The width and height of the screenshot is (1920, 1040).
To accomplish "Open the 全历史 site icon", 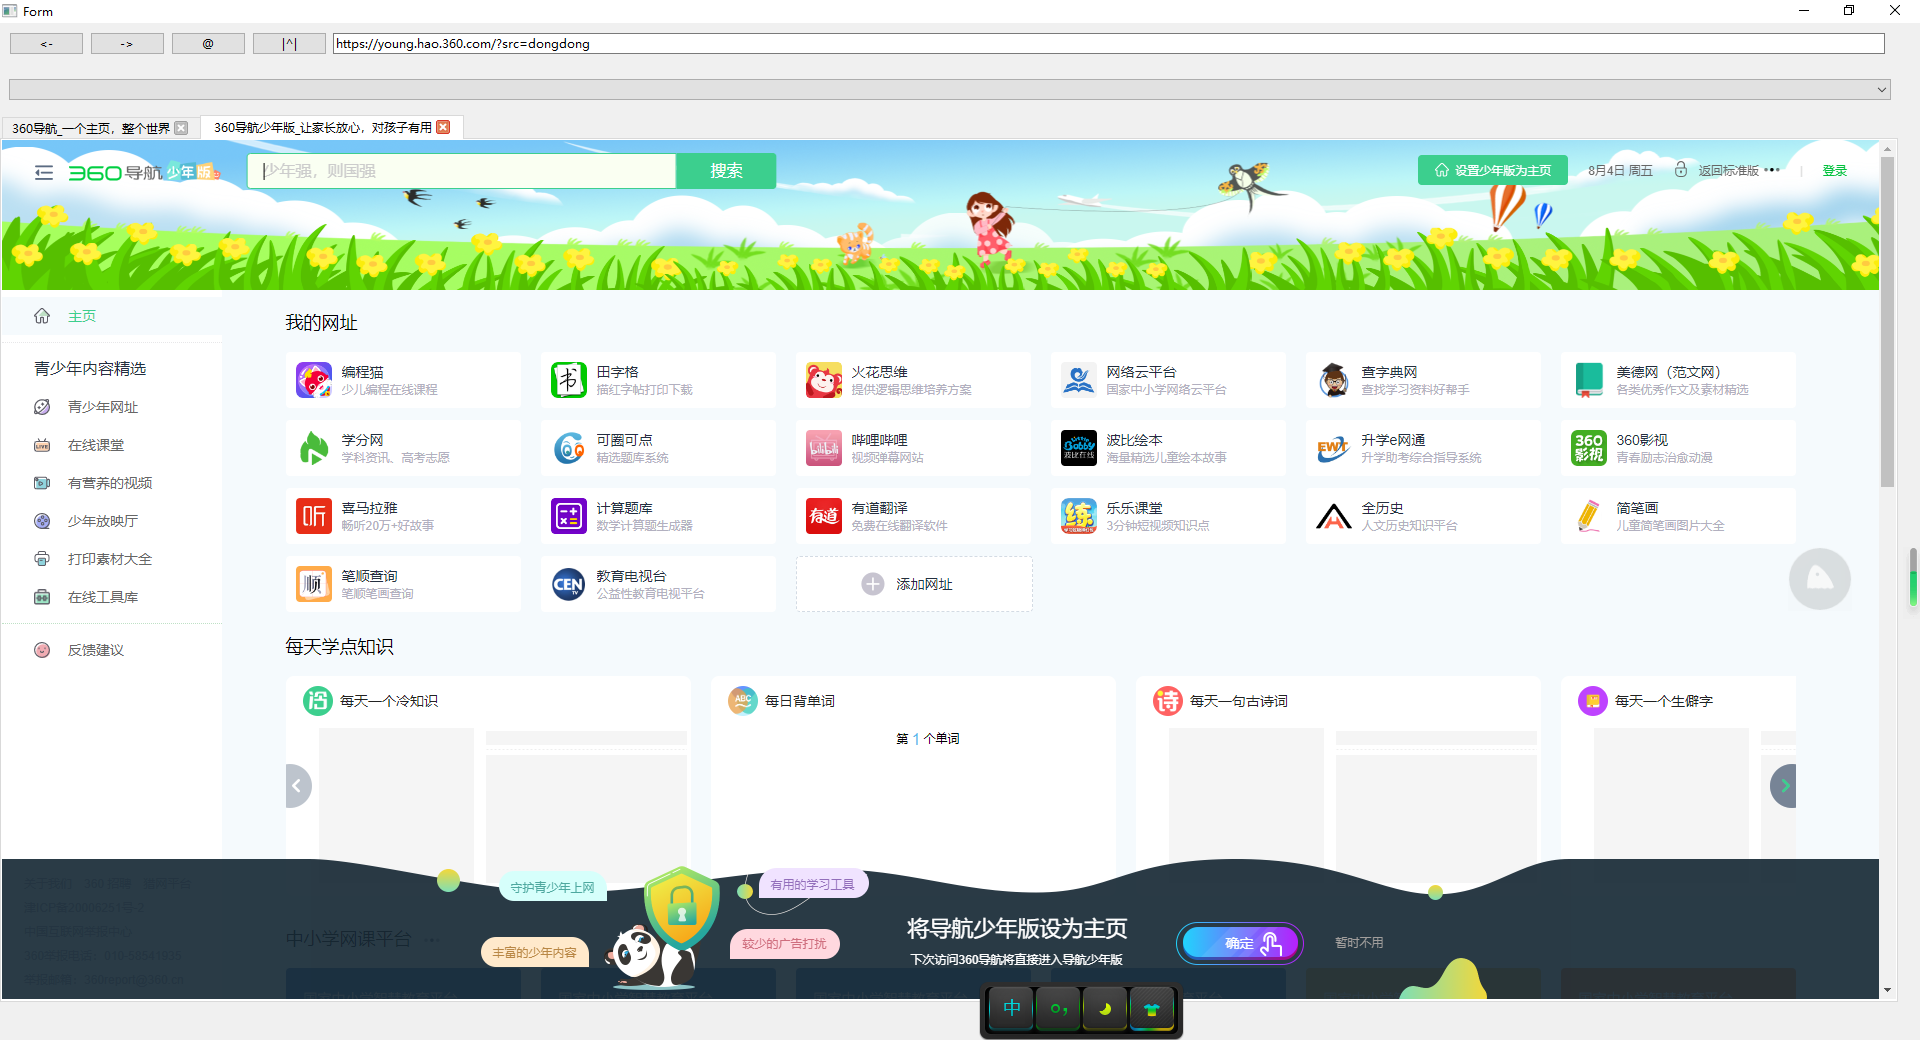I will pyautogui.click(x=1334, y=516).
